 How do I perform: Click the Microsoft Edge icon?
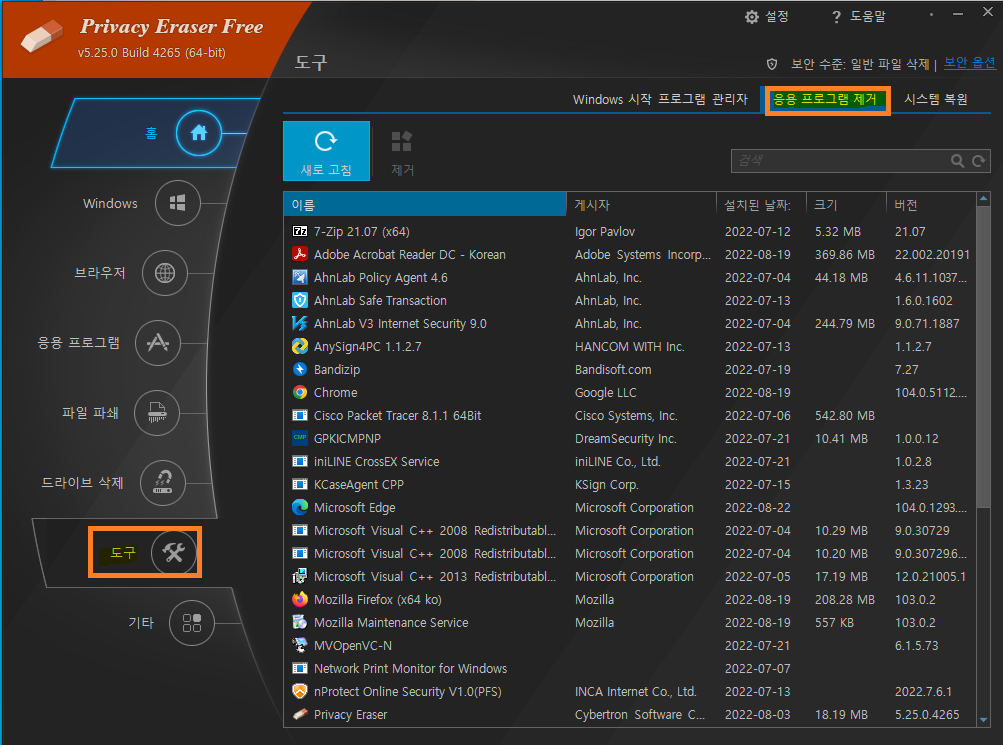299,508
